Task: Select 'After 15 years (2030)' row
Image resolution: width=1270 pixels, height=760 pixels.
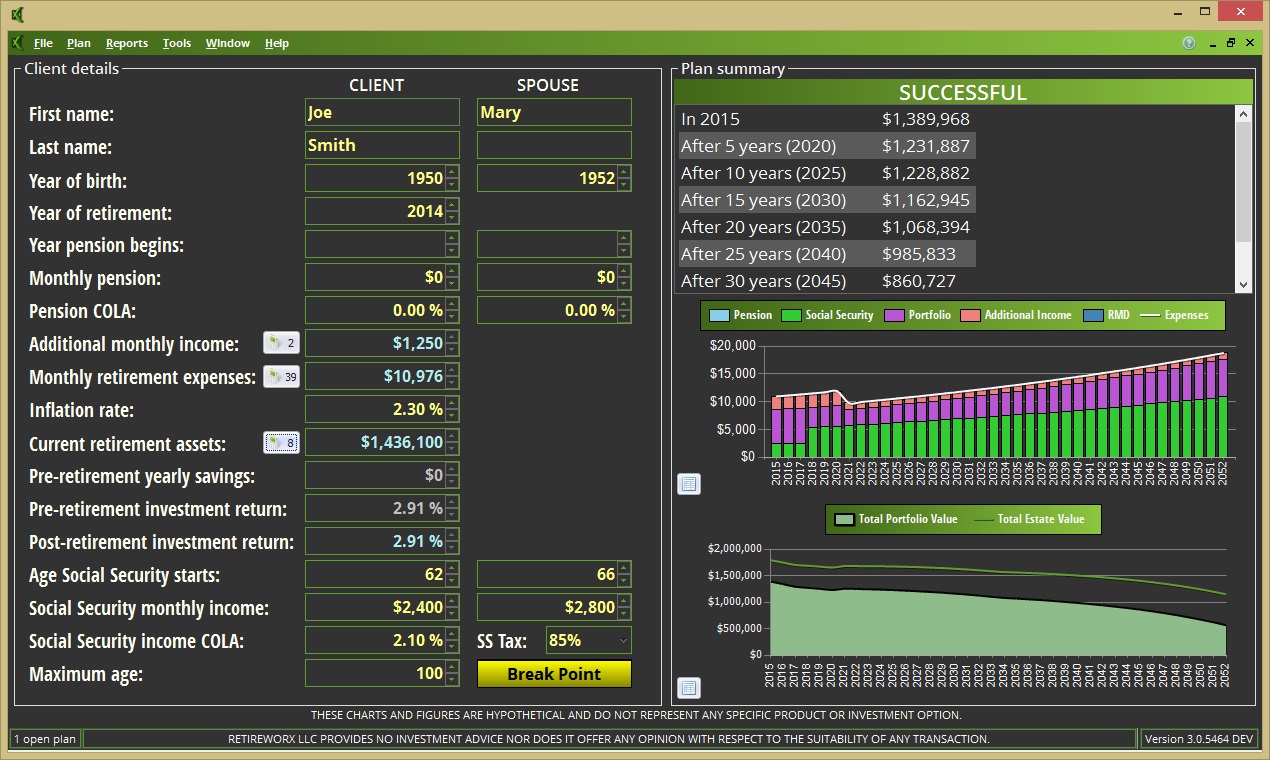Action: coord(827,200)
